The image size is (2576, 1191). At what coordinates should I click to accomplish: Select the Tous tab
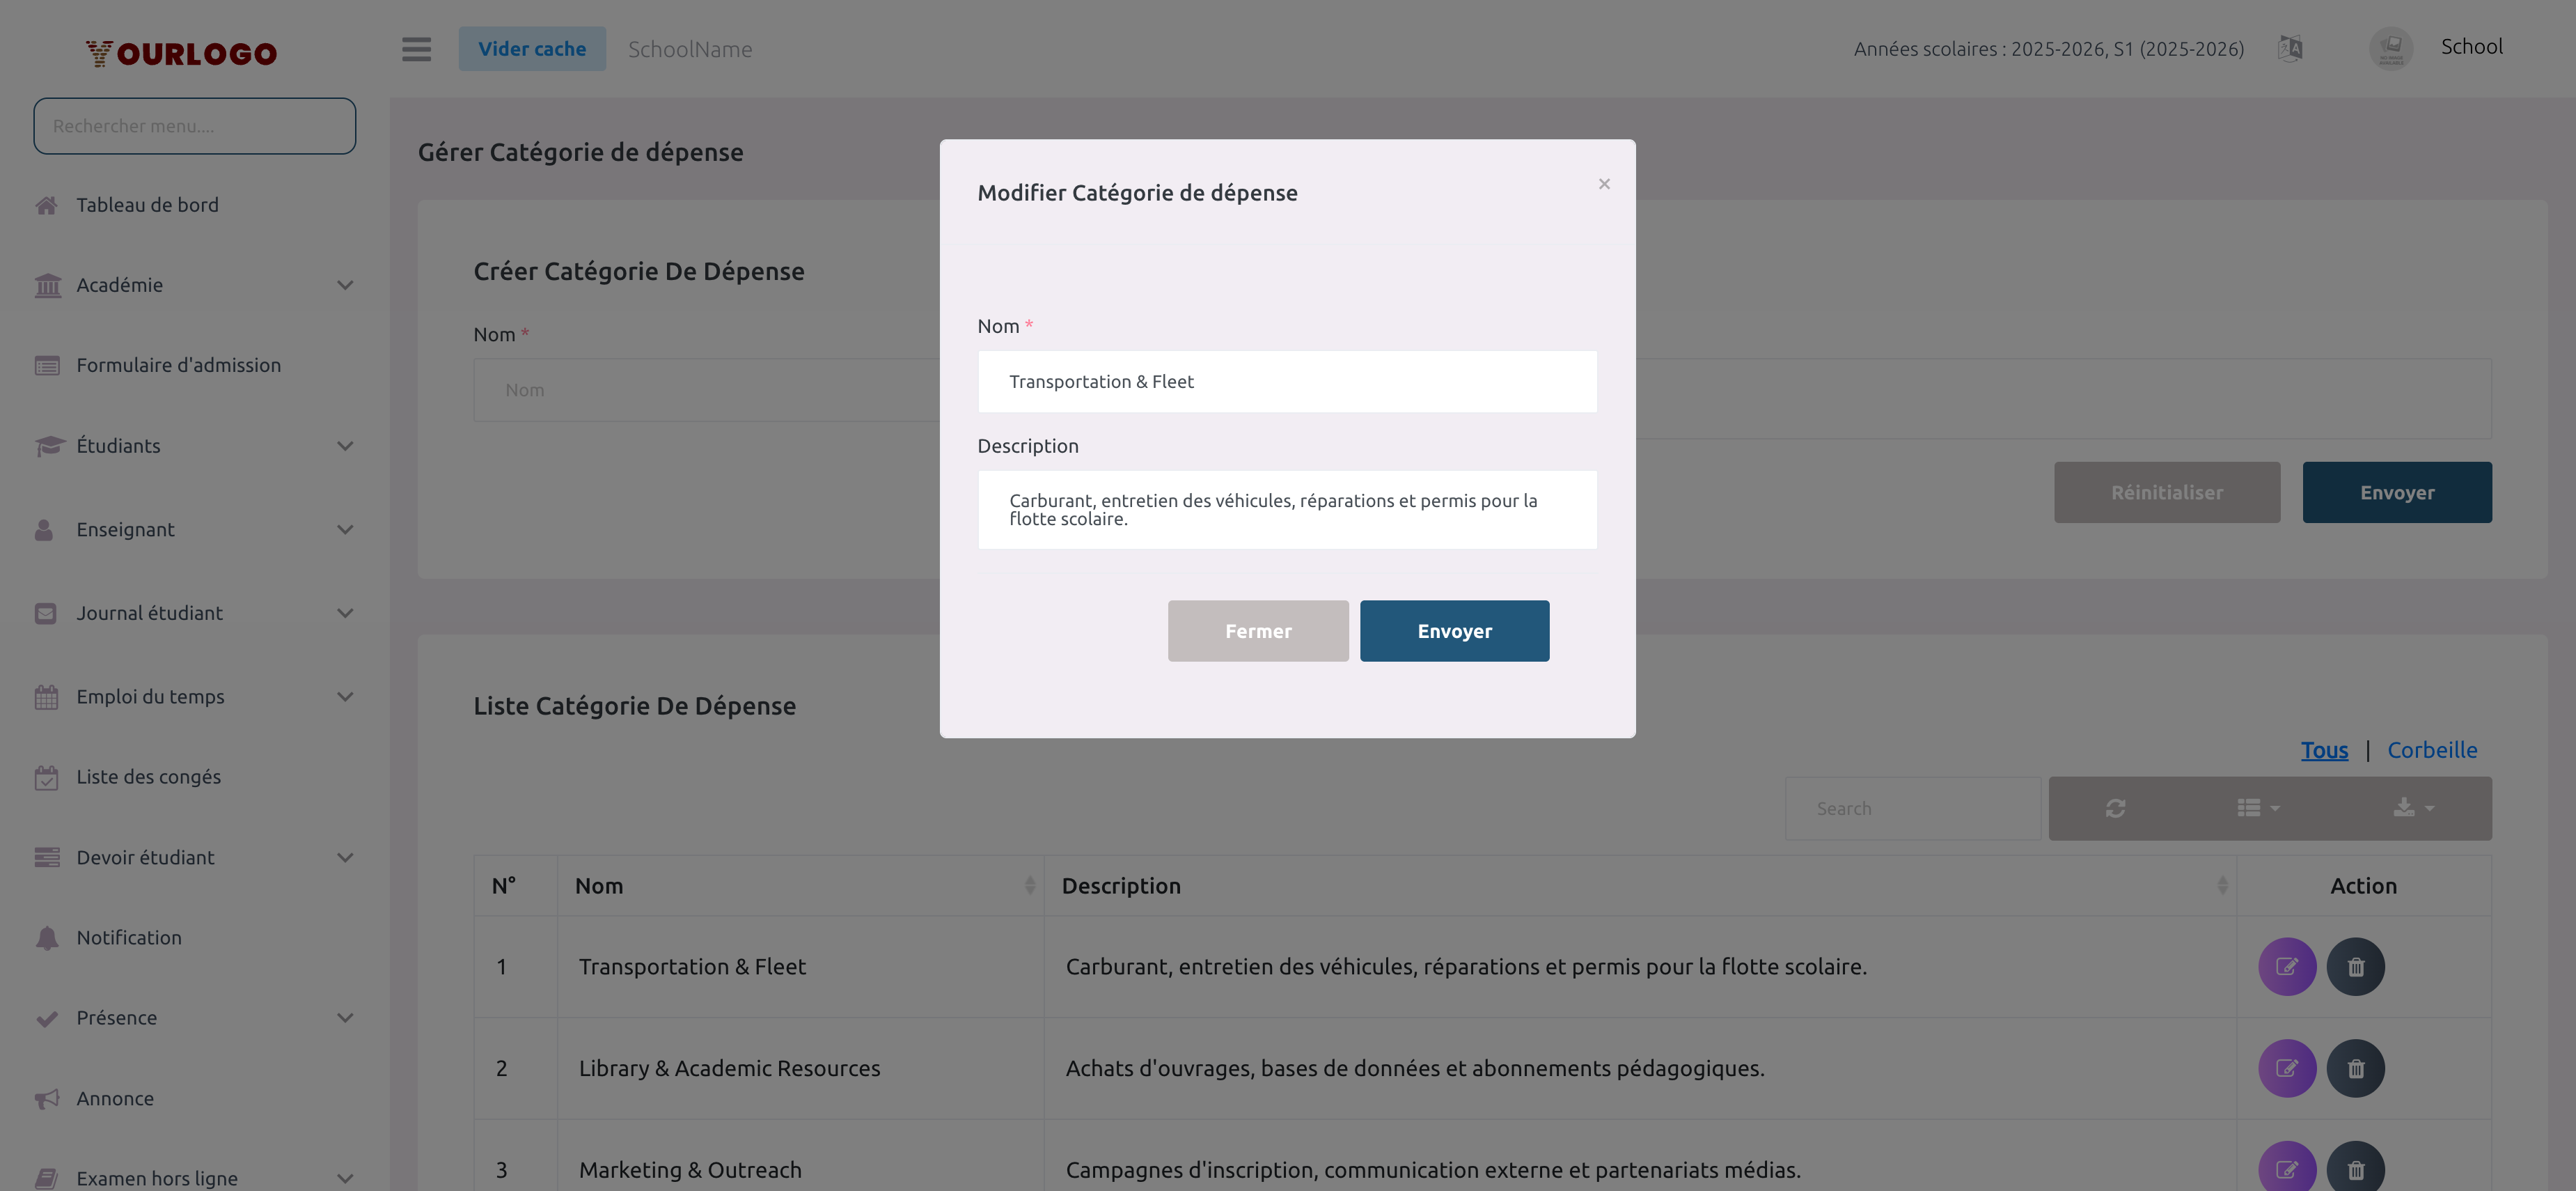point(2324,749)
